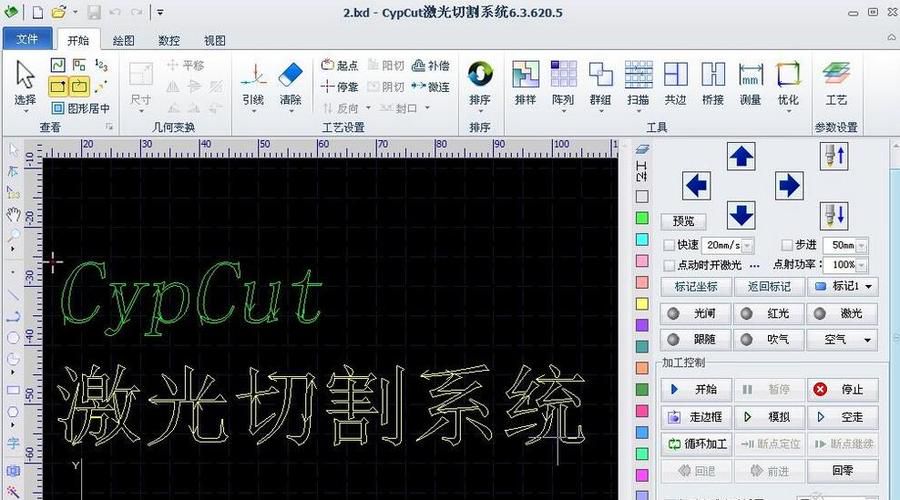Open the 100% 点射功率 dropdown
The image size is (900, 500).
(x=862, y=265)
